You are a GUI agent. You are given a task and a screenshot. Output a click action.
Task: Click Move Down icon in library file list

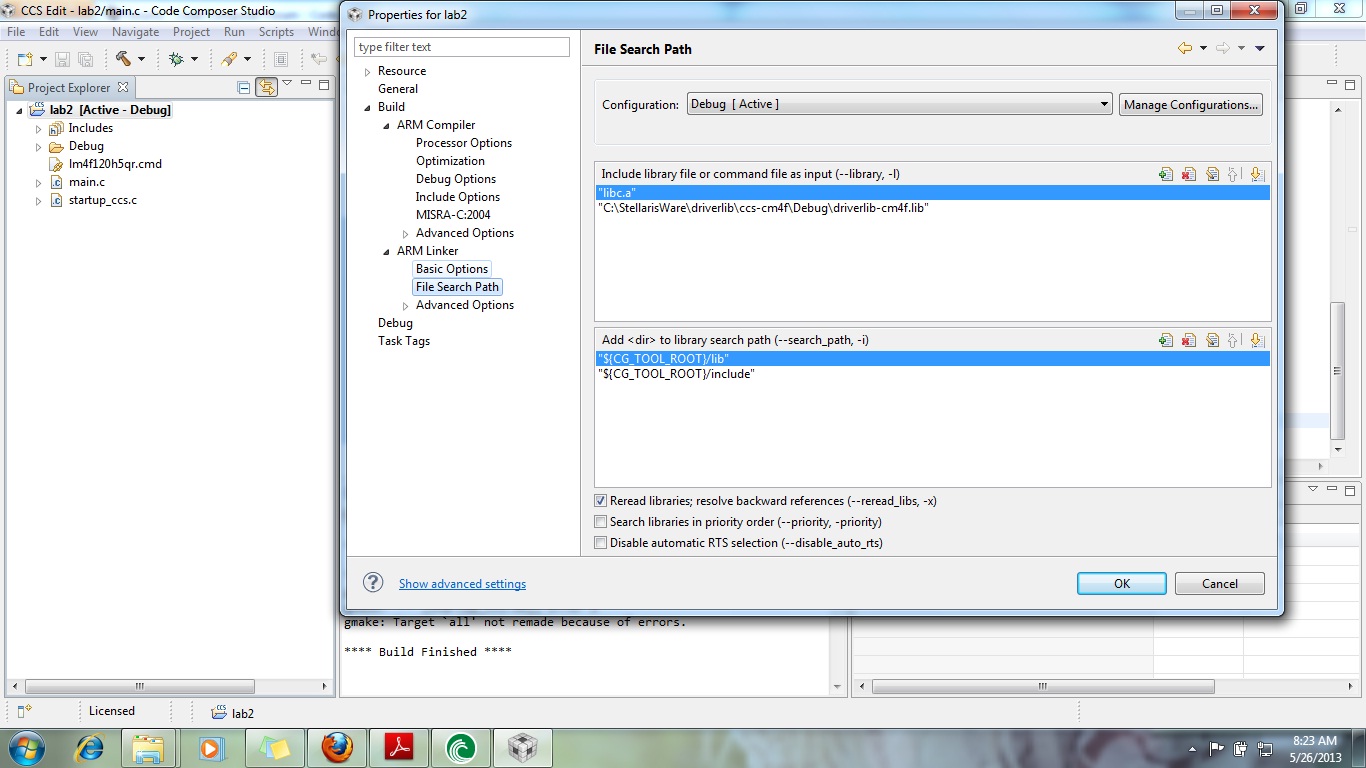click(1256, 174)
